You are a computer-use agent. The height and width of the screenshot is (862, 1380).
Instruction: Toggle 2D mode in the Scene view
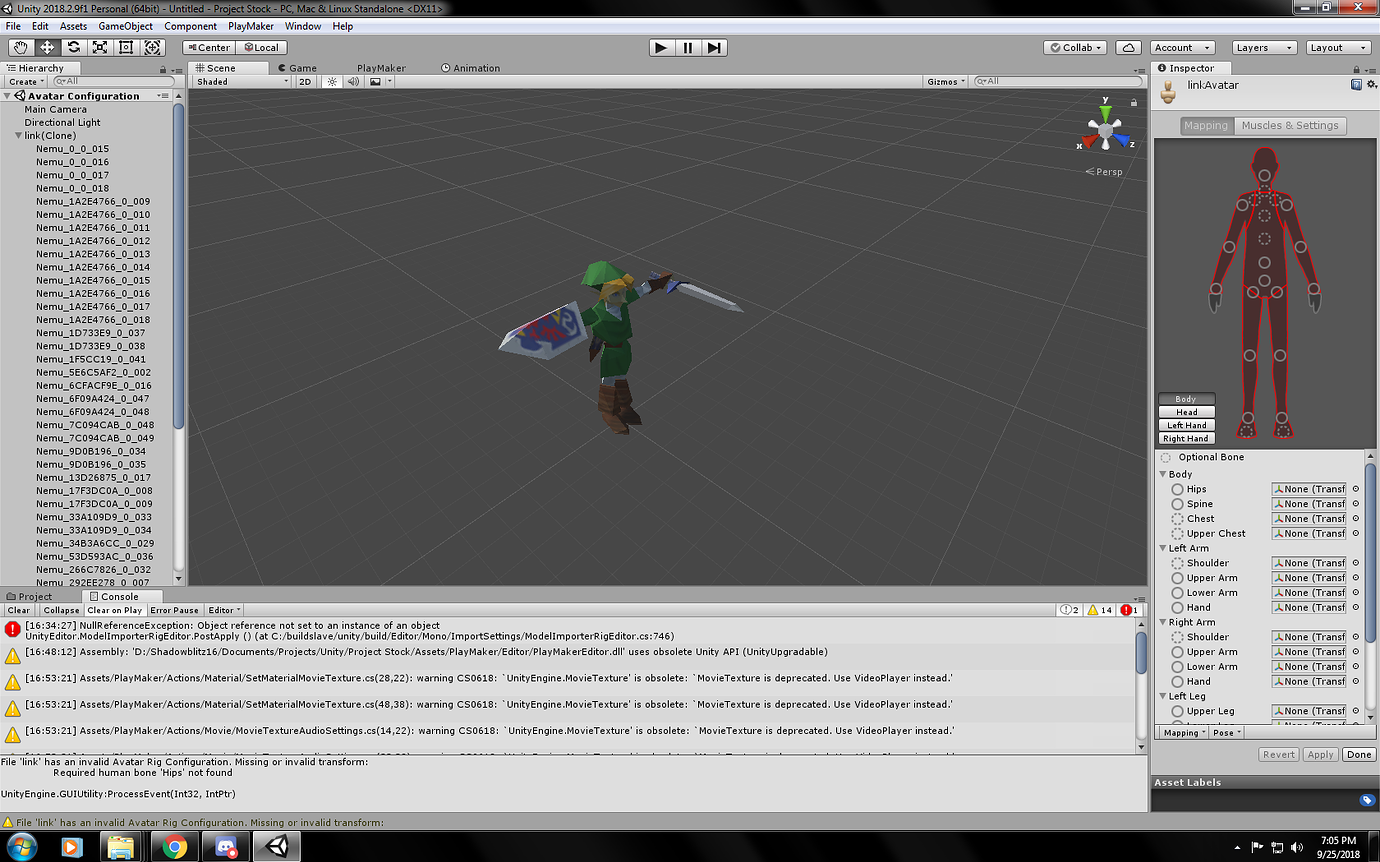pyautogui.click(x=305, y=81)
